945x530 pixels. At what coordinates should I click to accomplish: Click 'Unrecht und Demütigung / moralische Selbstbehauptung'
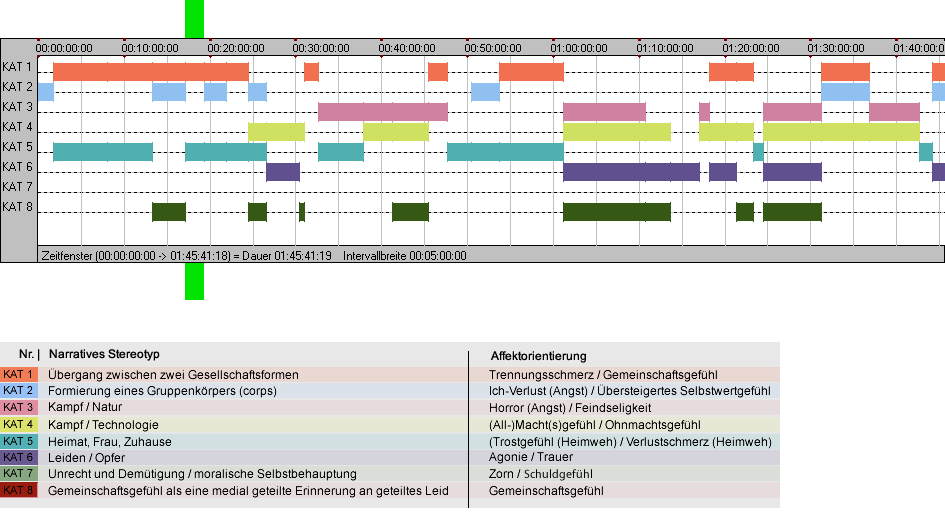pyautogui.click(x=202, y=475)
